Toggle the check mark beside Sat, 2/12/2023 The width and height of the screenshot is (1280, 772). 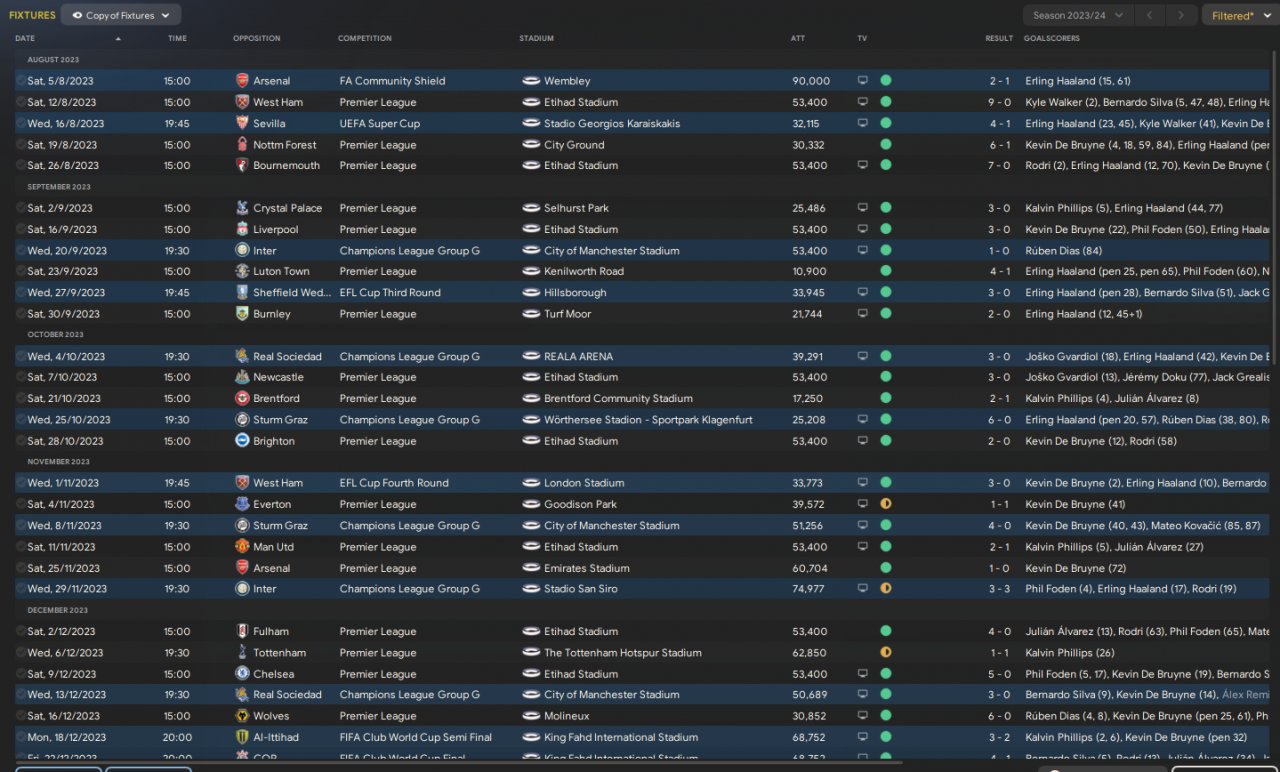click(x=21, y=631)
